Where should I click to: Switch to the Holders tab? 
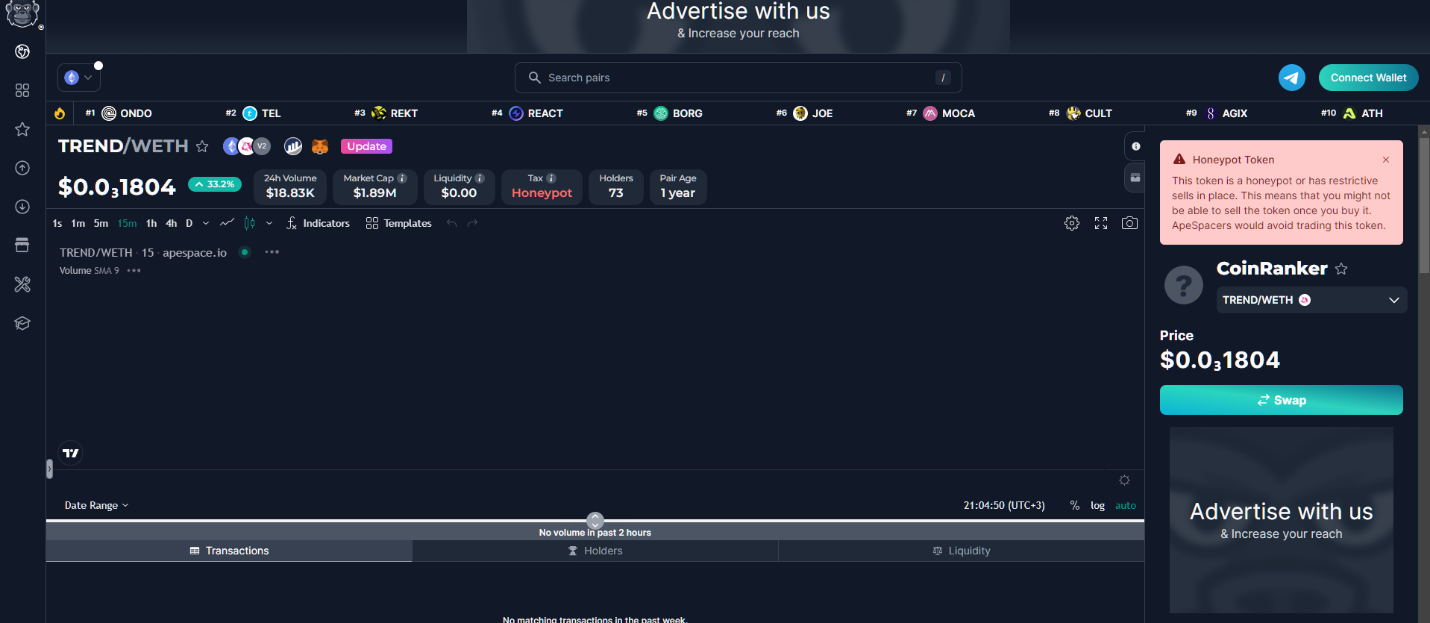[595, 551]
